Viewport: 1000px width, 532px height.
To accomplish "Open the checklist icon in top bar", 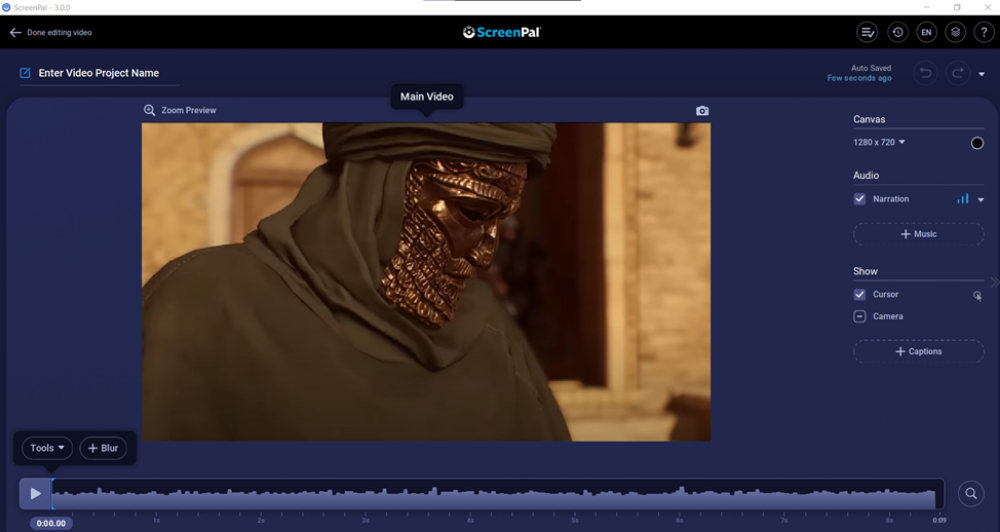I will pos(867,33).
